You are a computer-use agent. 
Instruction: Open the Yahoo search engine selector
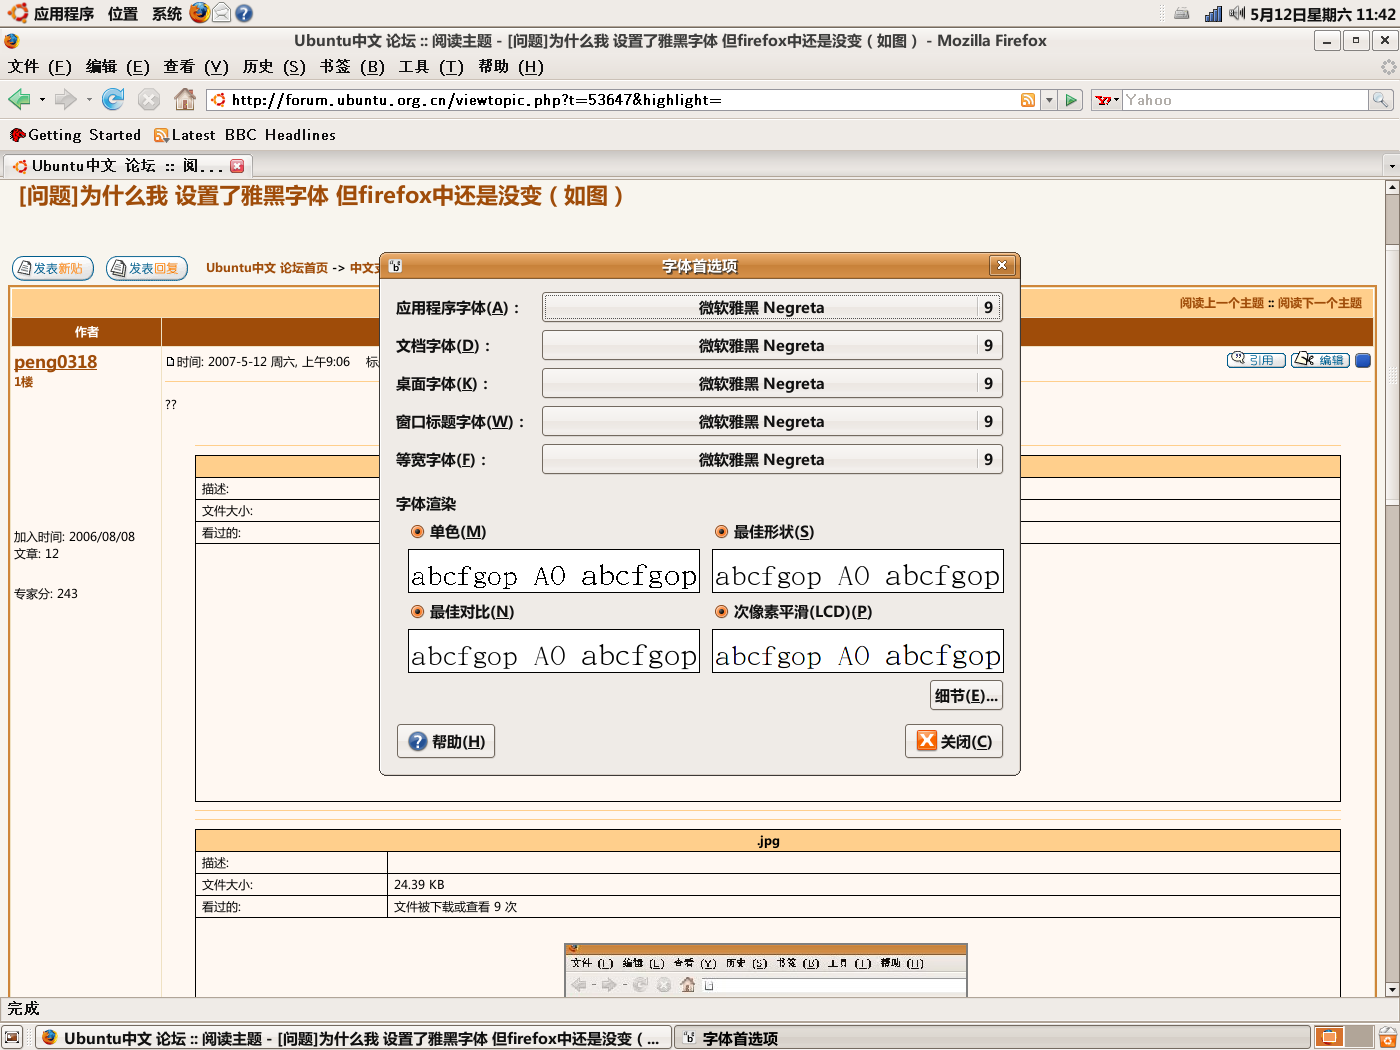(1106, 100)
